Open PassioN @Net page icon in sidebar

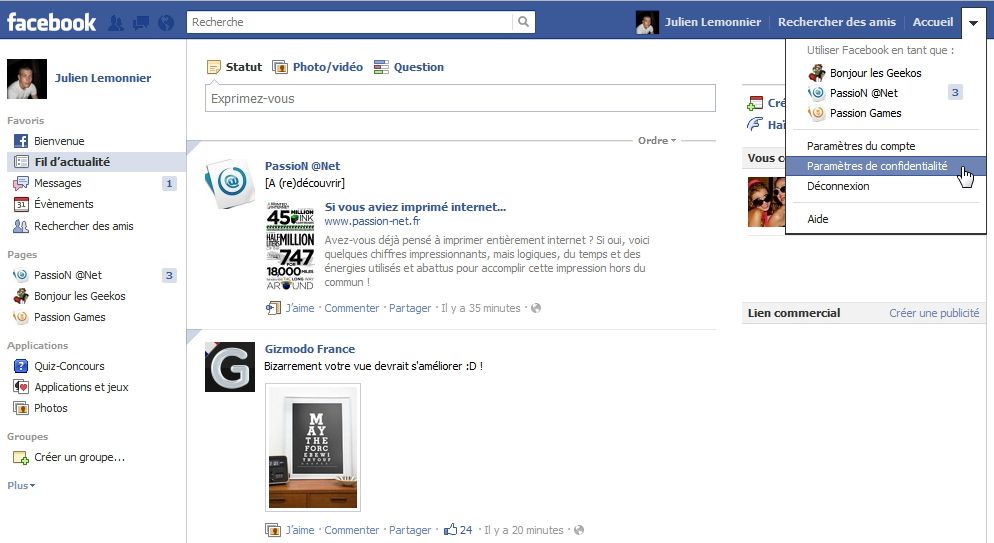21,275
